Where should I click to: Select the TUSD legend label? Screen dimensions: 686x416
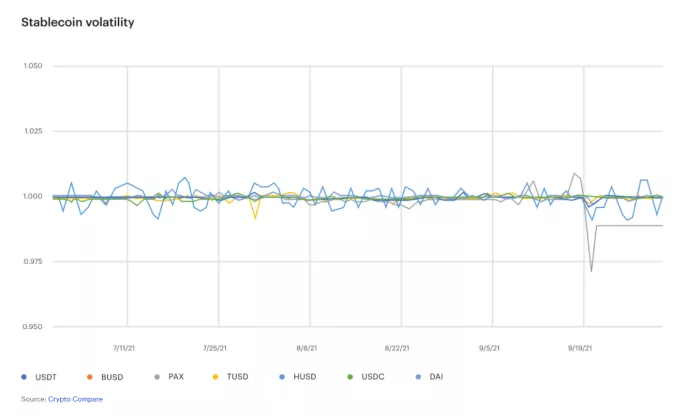[238, 377]
